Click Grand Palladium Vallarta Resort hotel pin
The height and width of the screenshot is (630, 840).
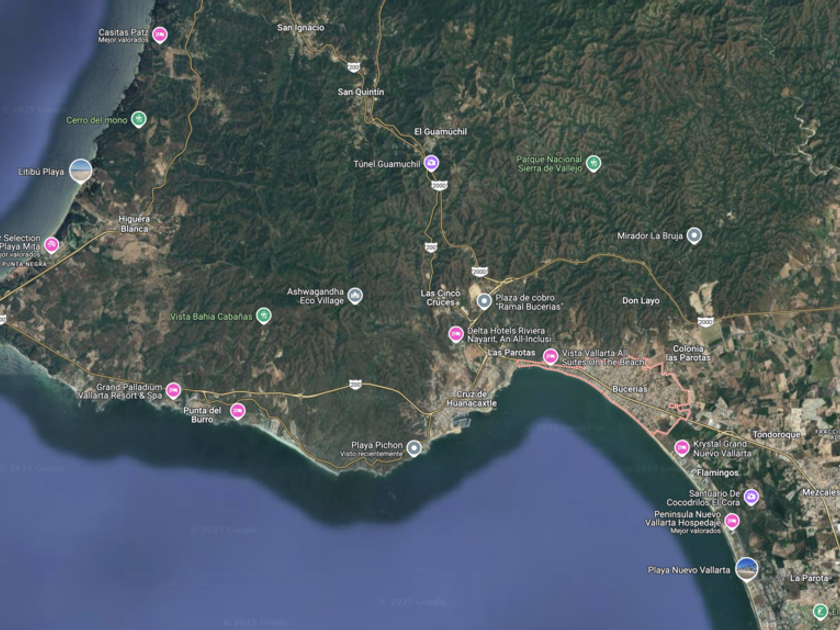[173, 391]
